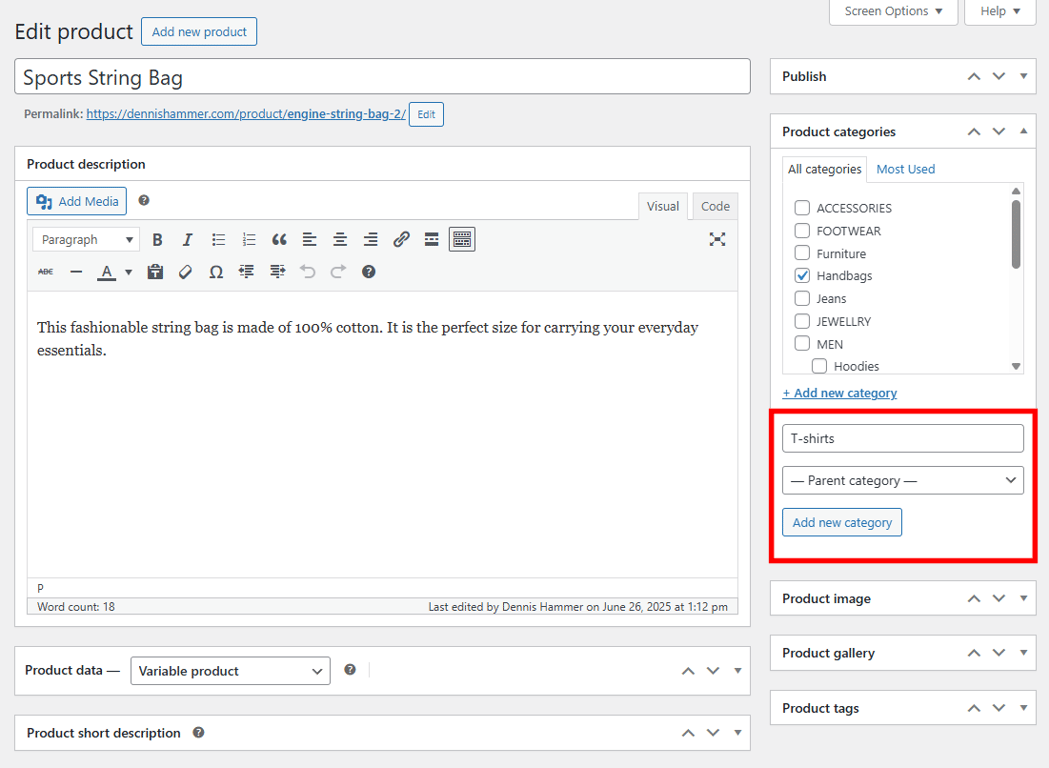Apply strikethrough formatting
This screenshot has height=768, width=1049.
click(x=45, y=271)
